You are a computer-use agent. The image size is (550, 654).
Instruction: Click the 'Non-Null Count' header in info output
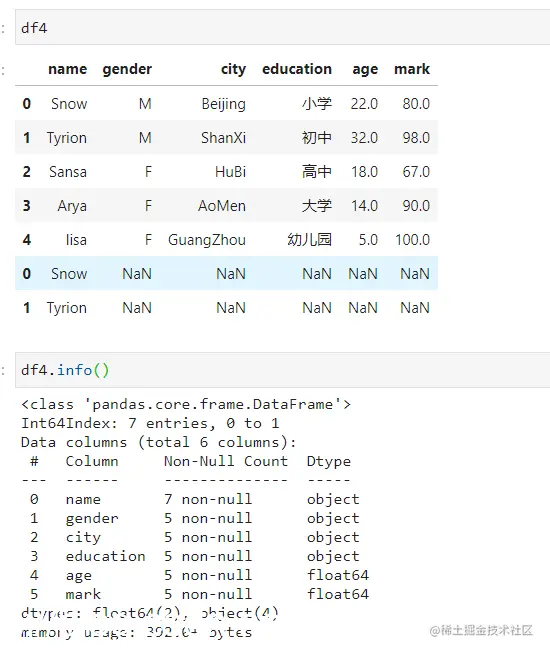click(x=226, y=461)
